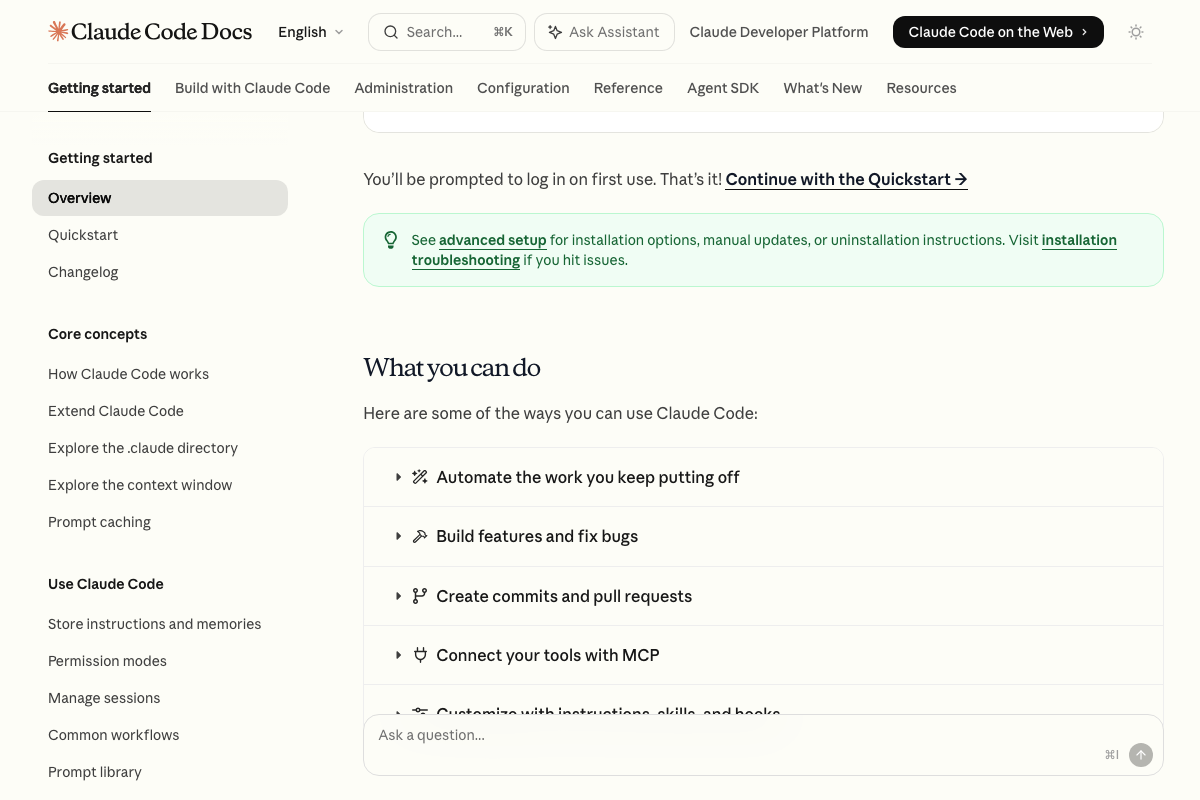Open Manage sessions in the sidebar
1200x800 pixels.
tap(104, 698)
